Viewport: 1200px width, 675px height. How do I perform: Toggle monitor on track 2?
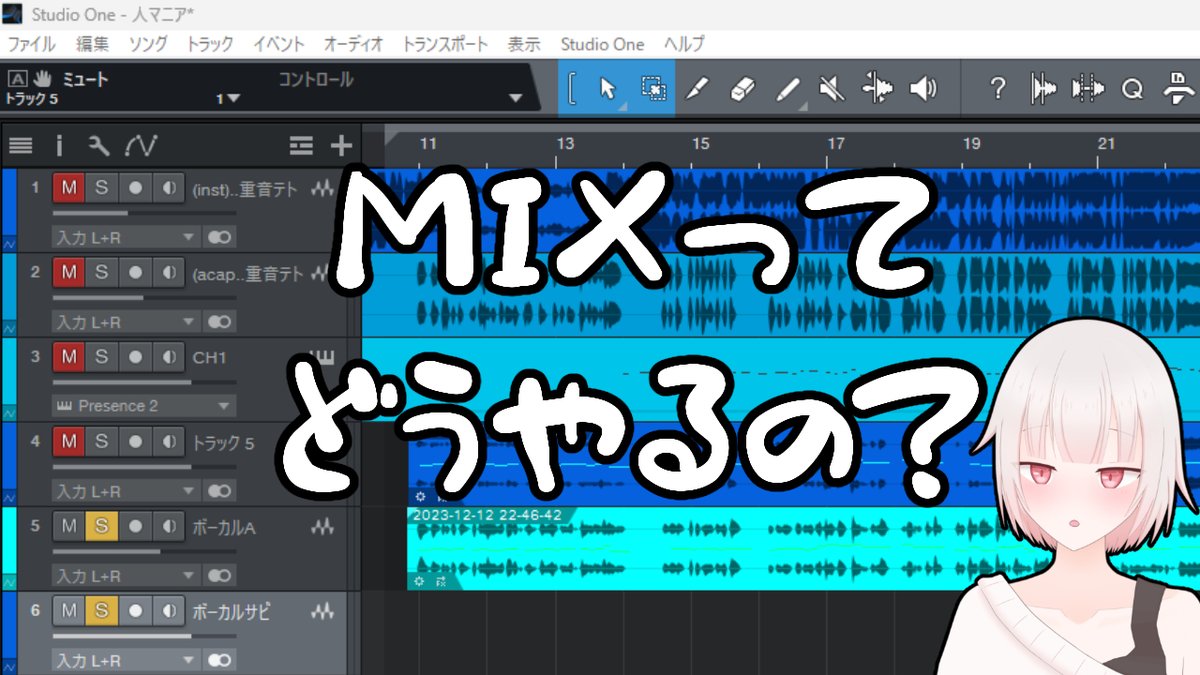168,272
